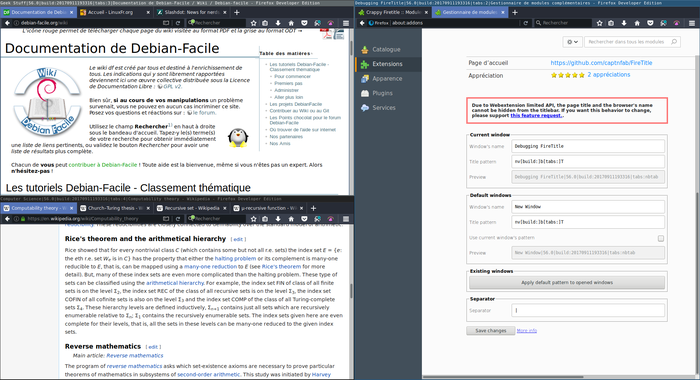This screenshot has width=700, height=380.
Task: Show site info for debian-facile.org
Action: tap(16, 23)
